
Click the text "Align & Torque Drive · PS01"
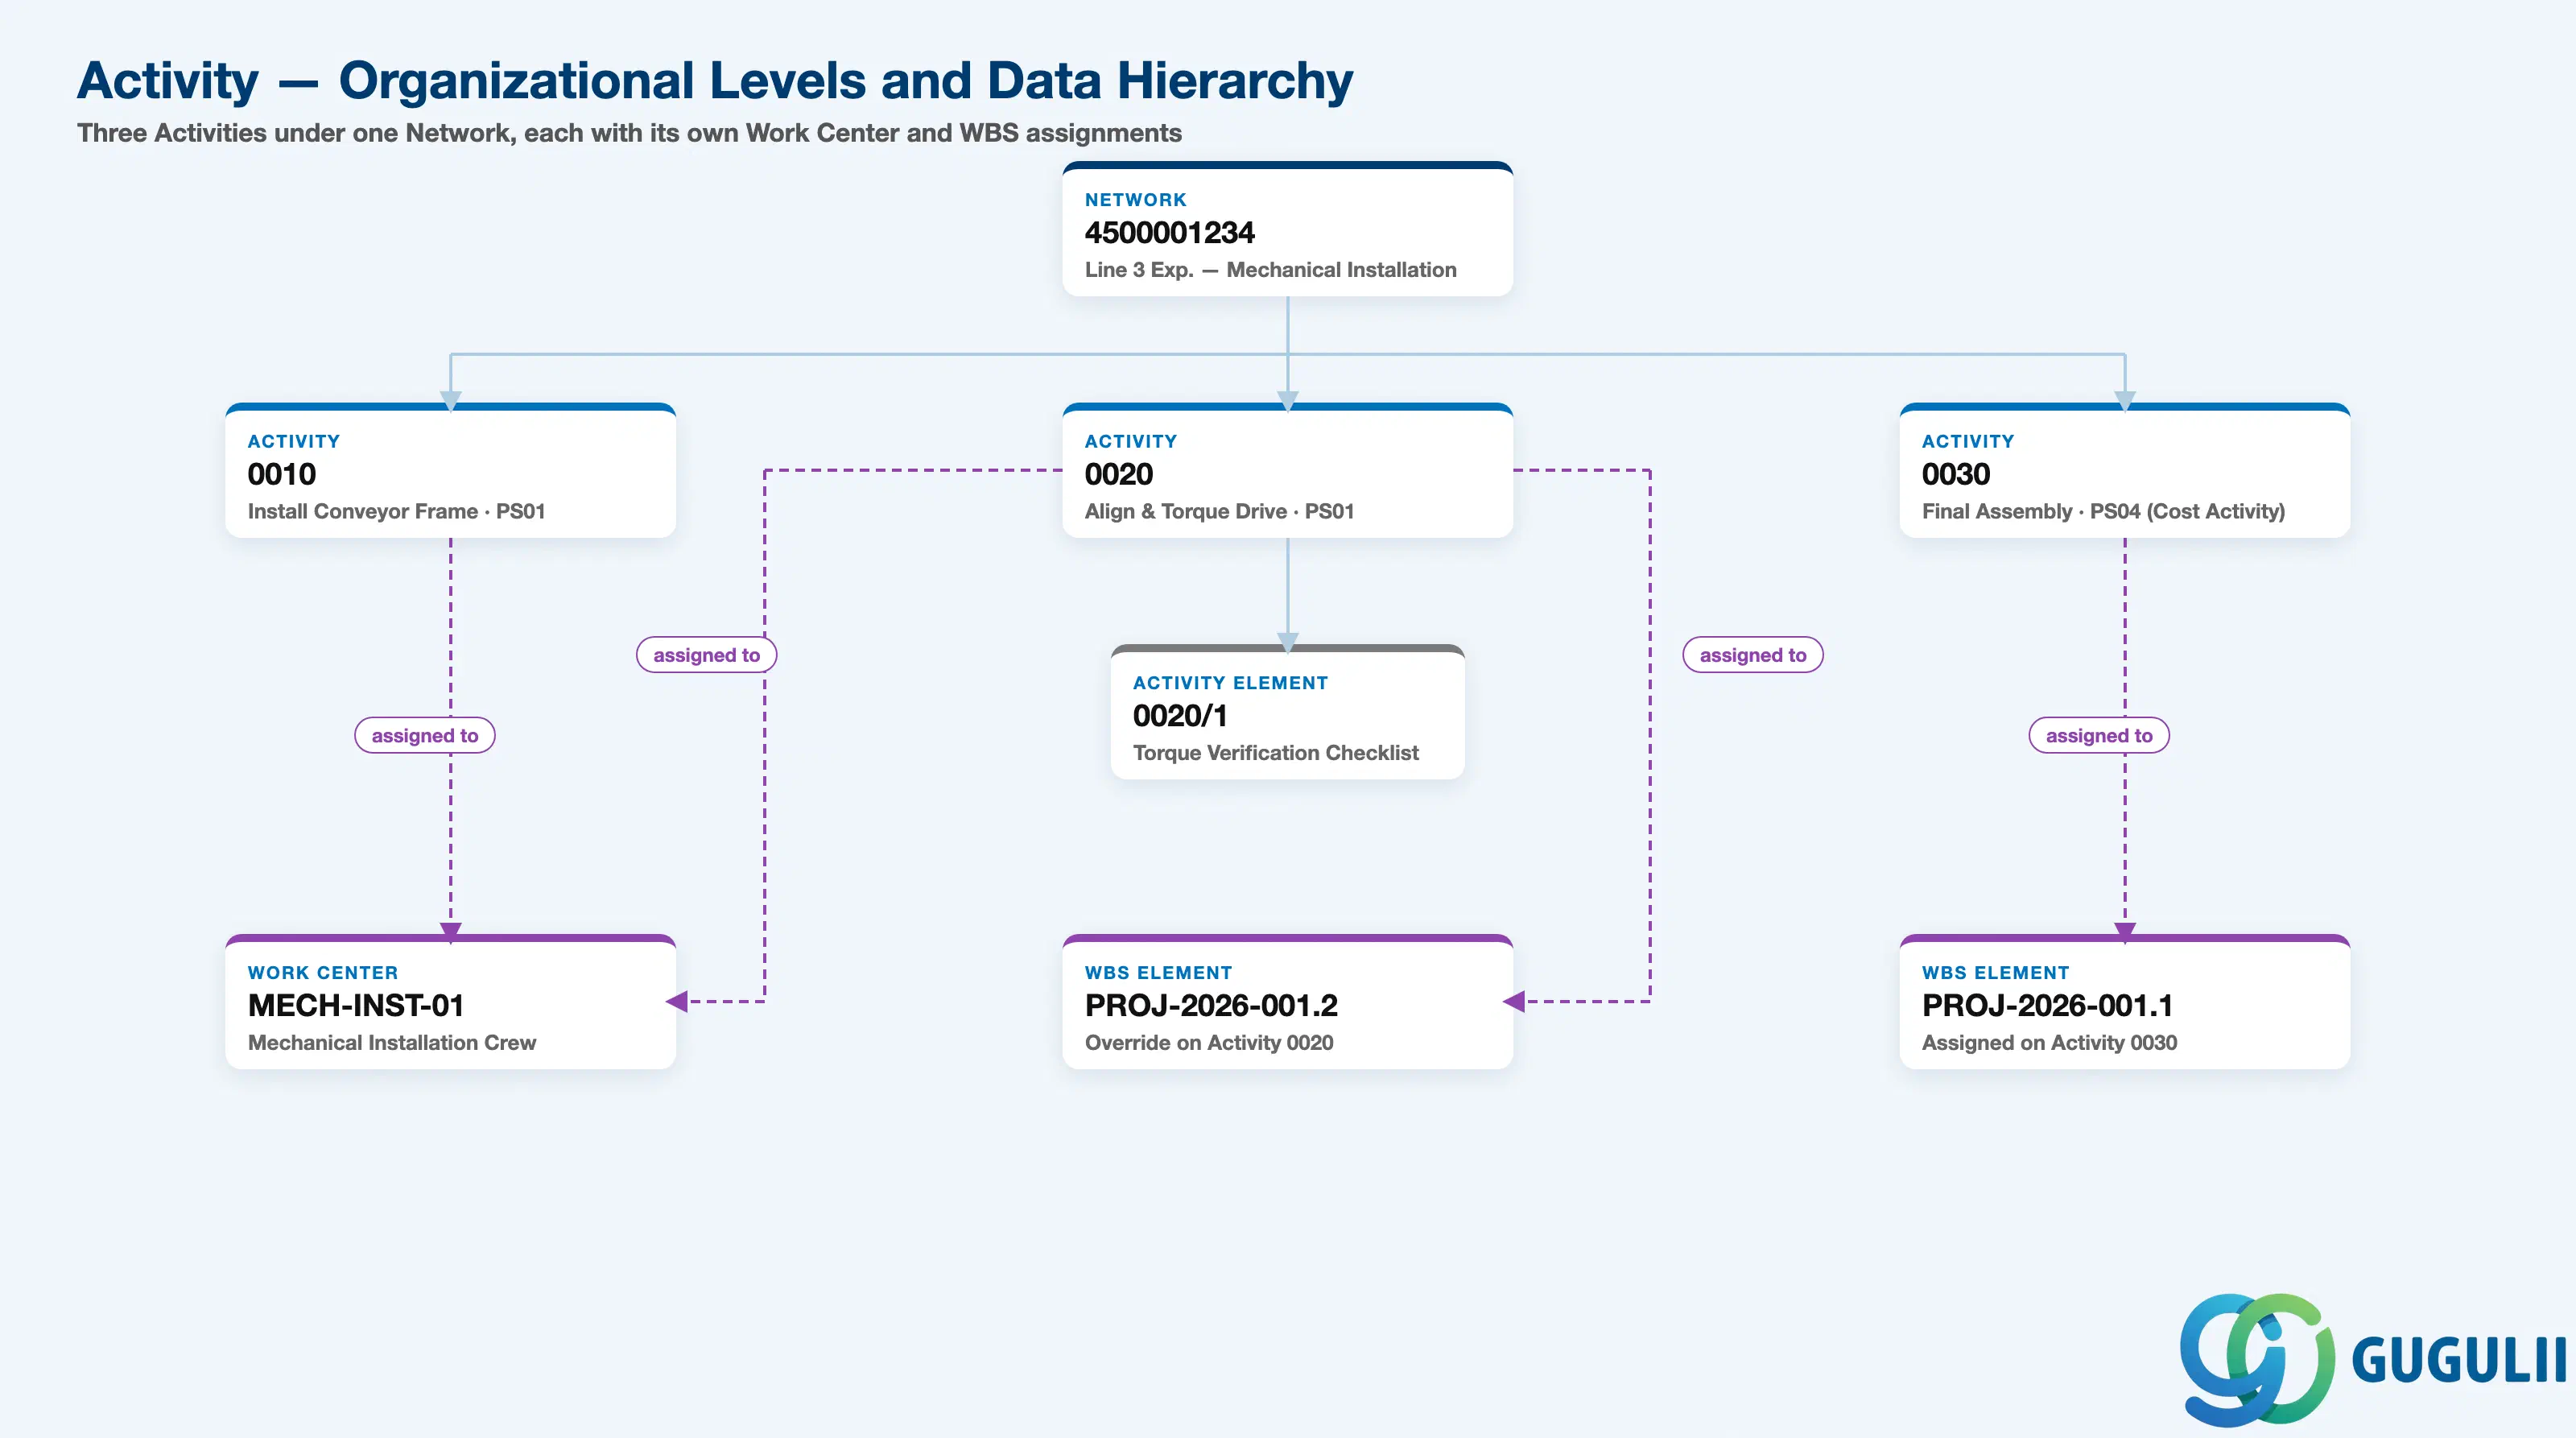[1219, 511]
